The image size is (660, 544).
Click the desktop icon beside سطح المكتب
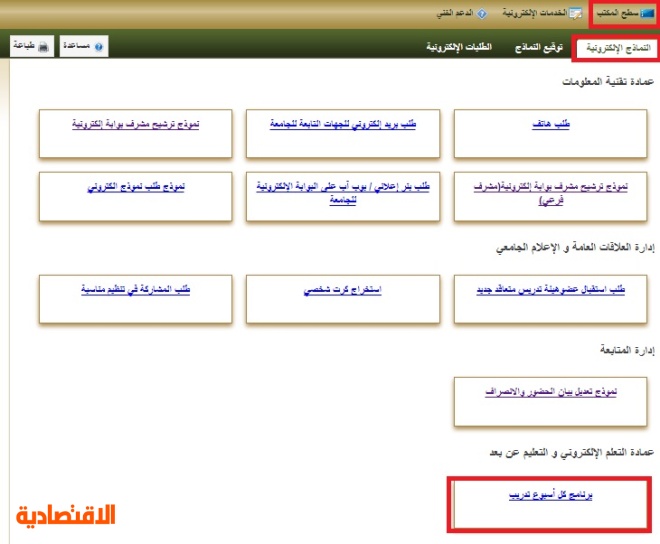[x=647, y=13]
